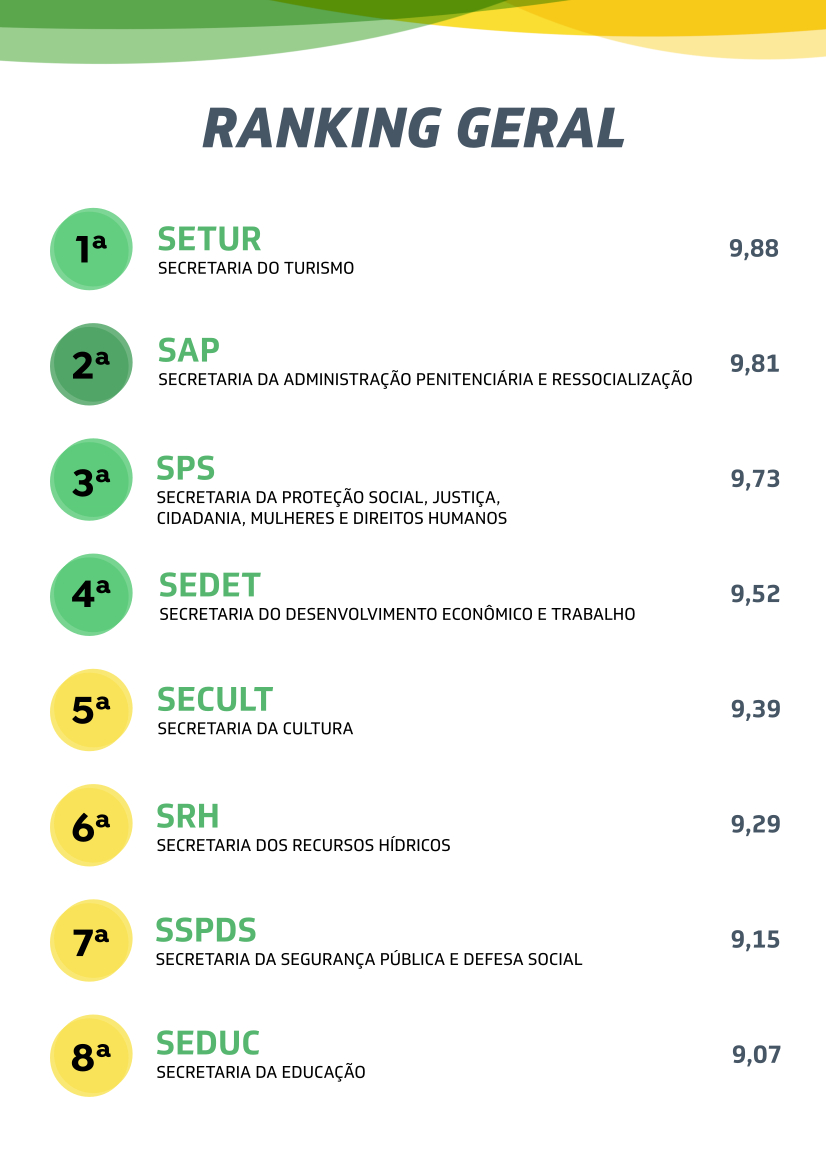Click Secretaria dos Recursos Hídricos text
This screenshot has height=1169, width=826.
[303, 846]
